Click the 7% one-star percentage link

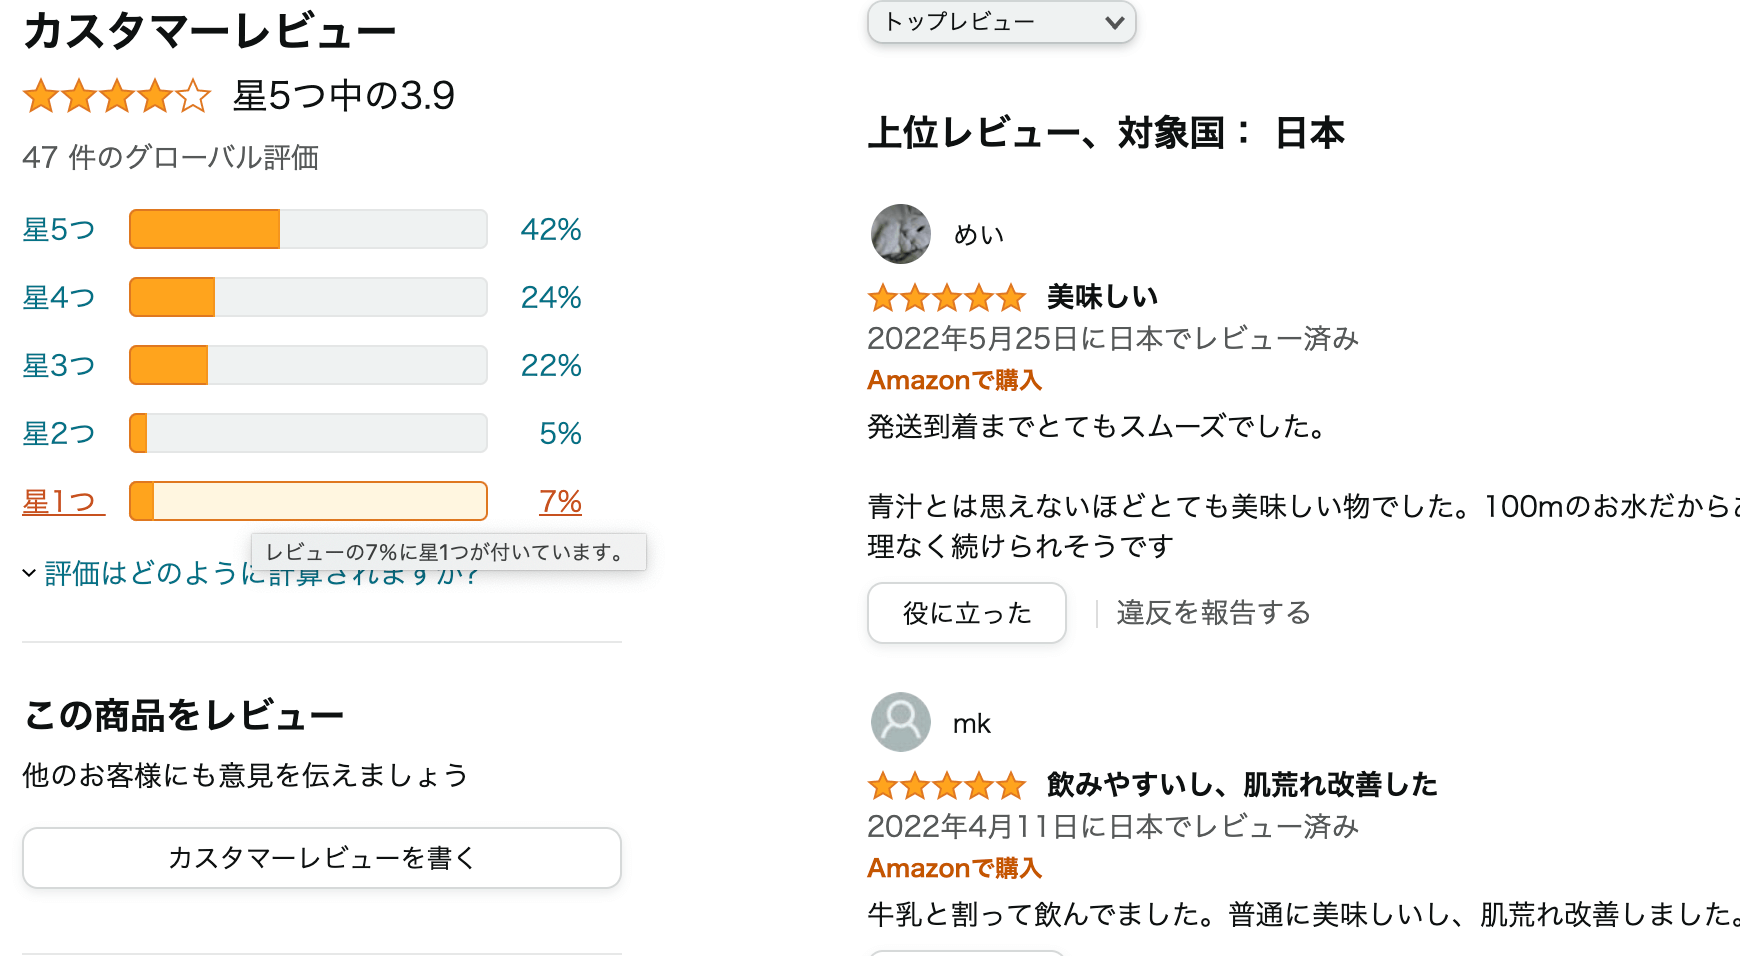pos(560,501)
